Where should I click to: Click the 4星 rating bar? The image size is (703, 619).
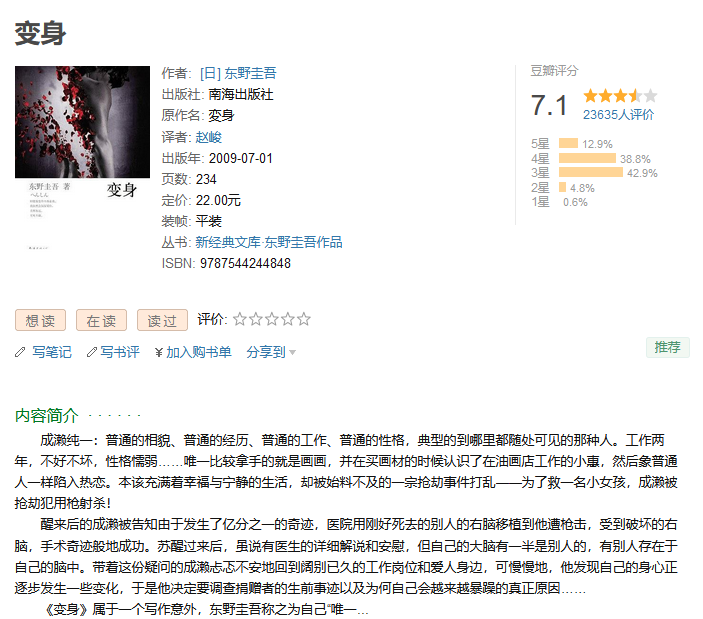click(587, 158)
